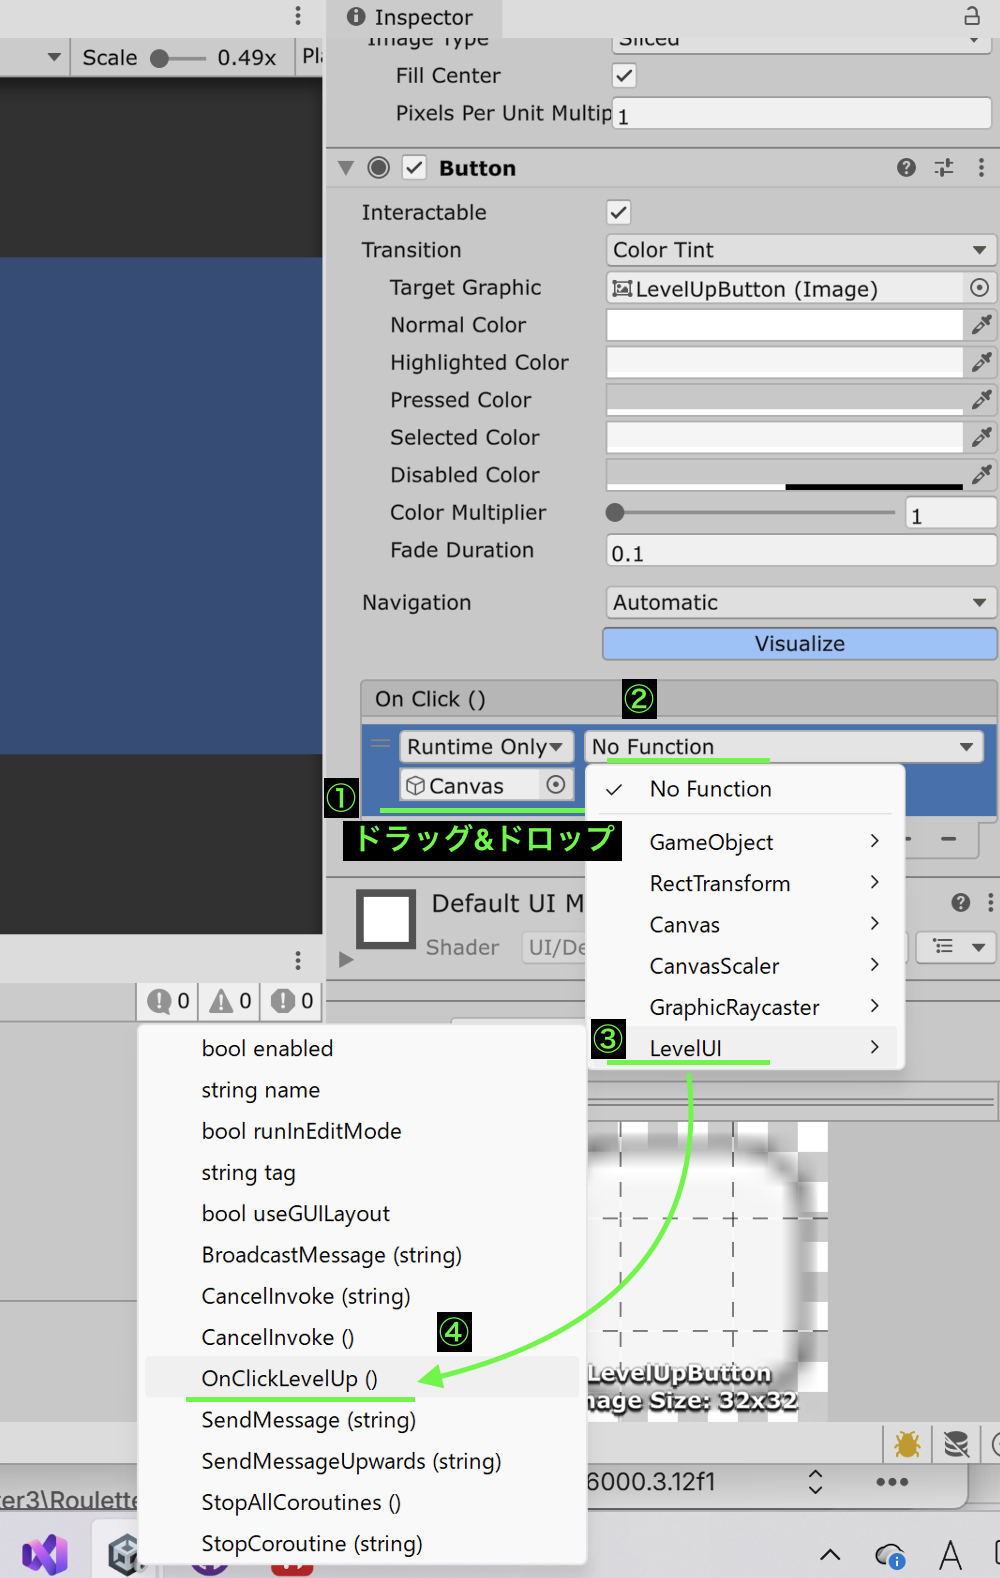This screenshot has width=1000, height=1578.
Task: Disable the Interactable checkbox
Action: click(619, 212)
